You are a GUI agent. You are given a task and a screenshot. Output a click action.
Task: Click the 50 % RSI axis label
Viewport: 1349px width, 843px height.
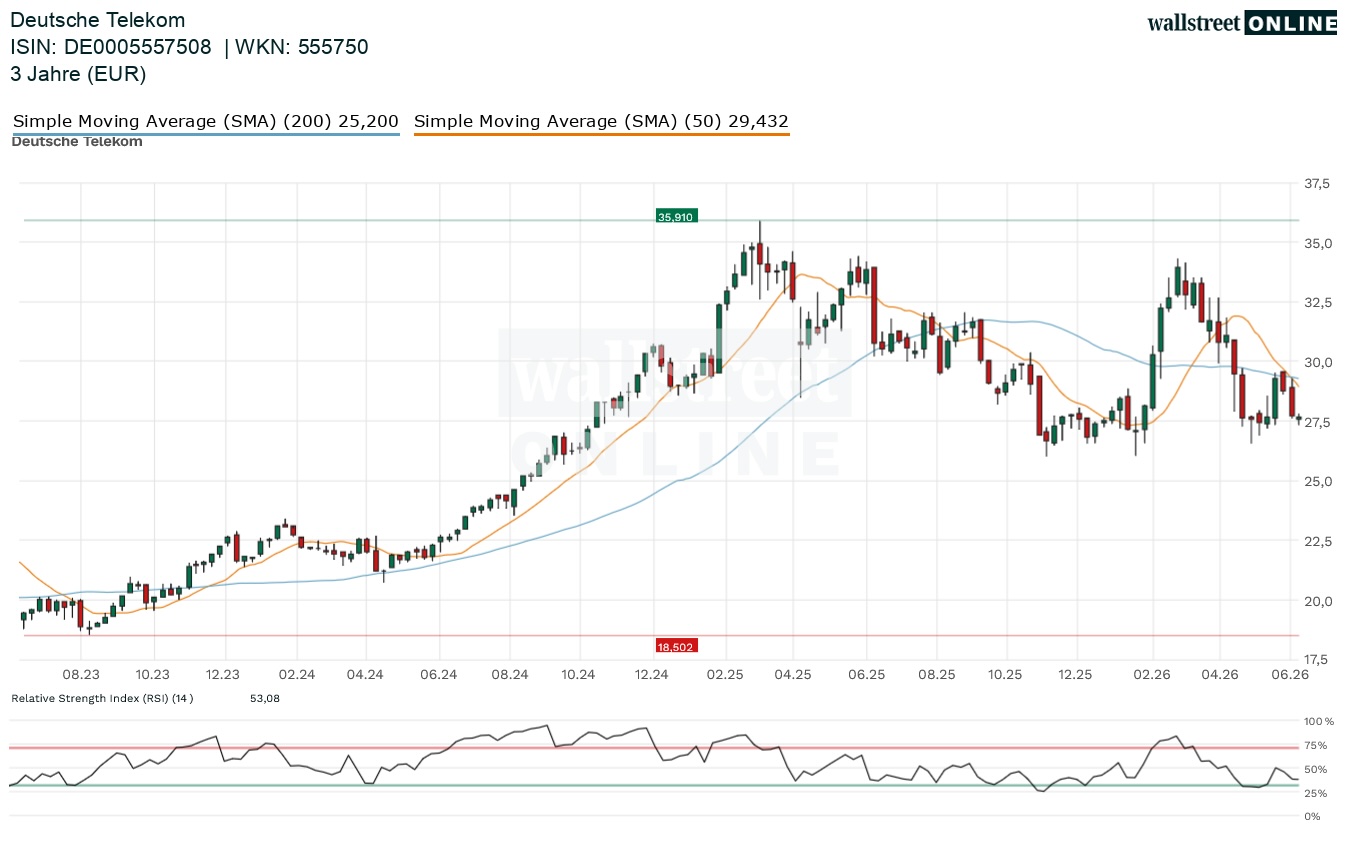pos(1316,769)
